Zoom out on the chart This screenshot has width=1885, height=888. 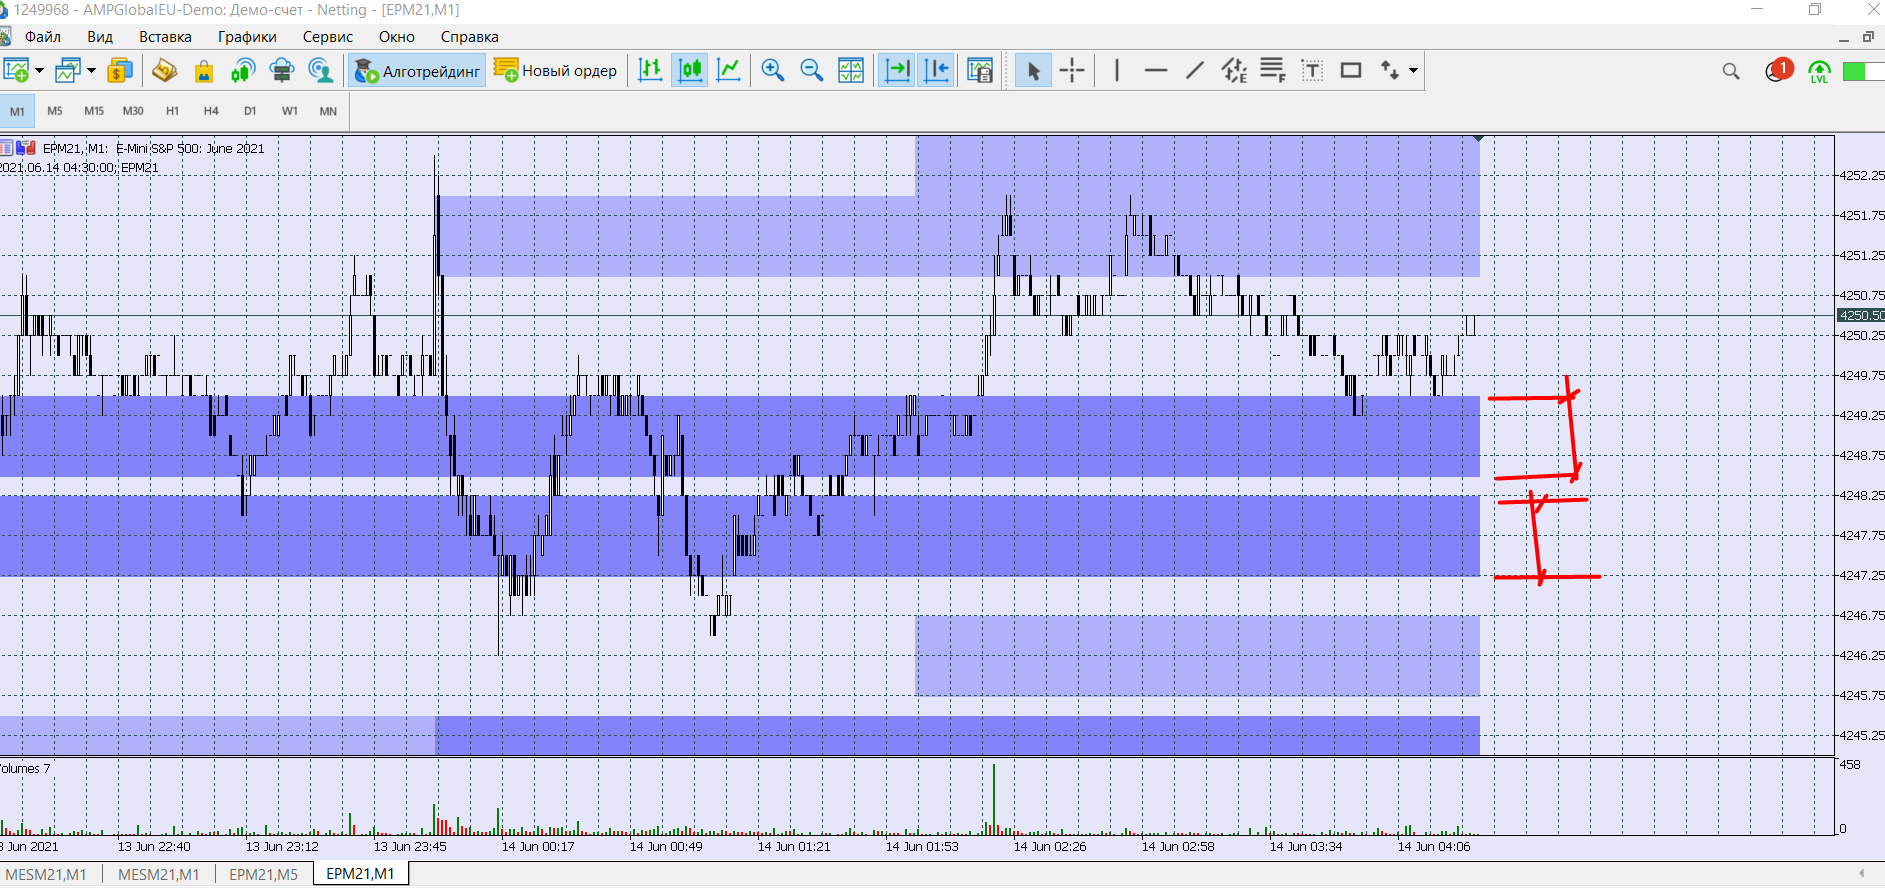coord(811,70)
